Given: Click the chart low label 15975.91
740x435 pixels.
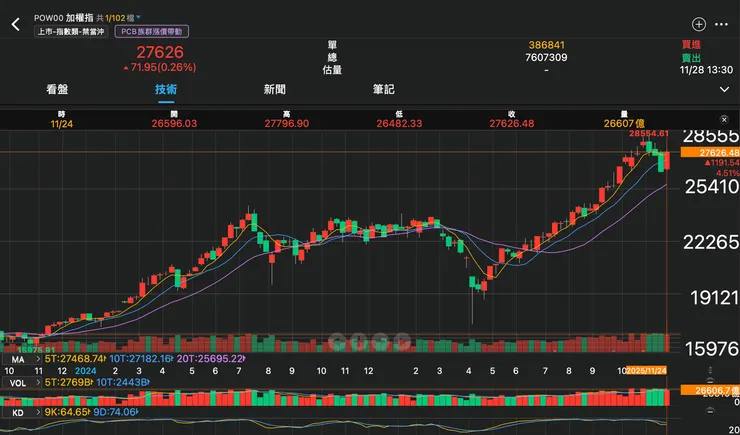Looking at the screenshot, I should tap(36, 350).
